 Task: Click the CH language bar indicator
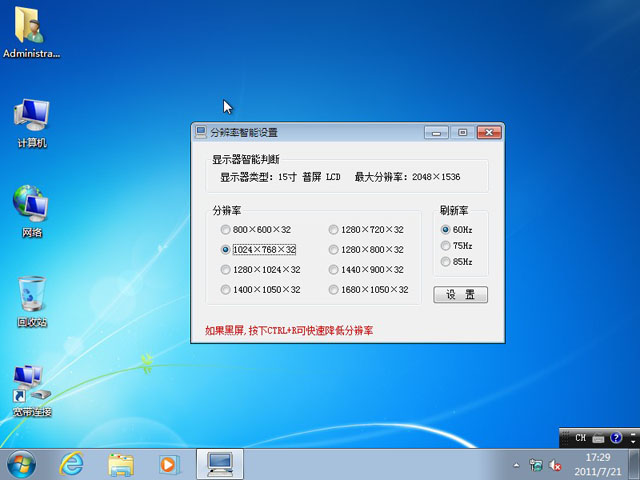[580, 438]
